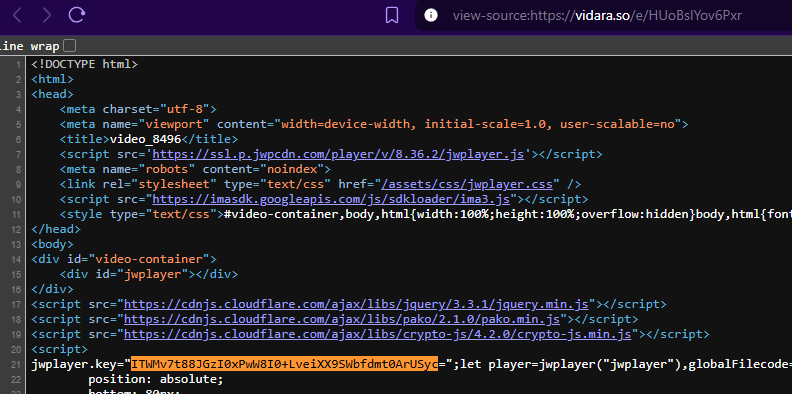The width and height of the screenshot is (792, 394).
Task: Reload the view-source page
Action: (x=77, y=15)
